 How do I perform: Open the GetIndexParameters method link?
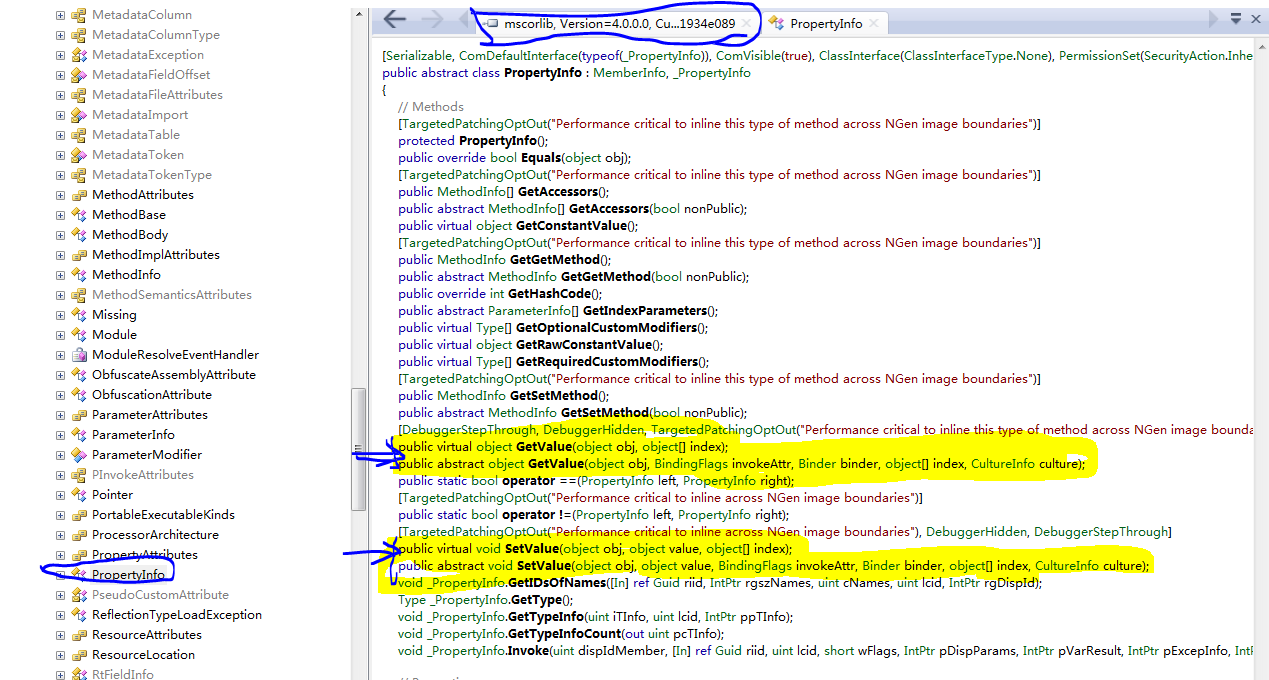point(645,311)
